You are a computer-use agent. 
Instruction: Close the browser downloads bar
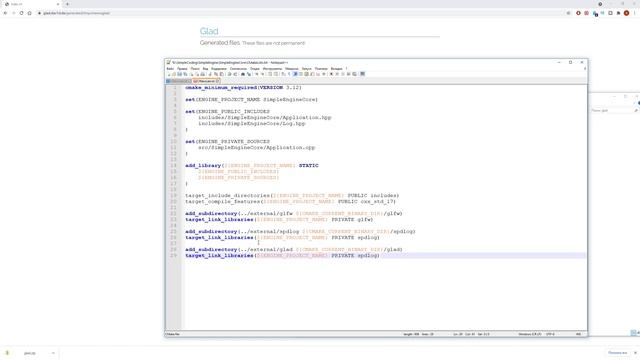click(635, 353)
